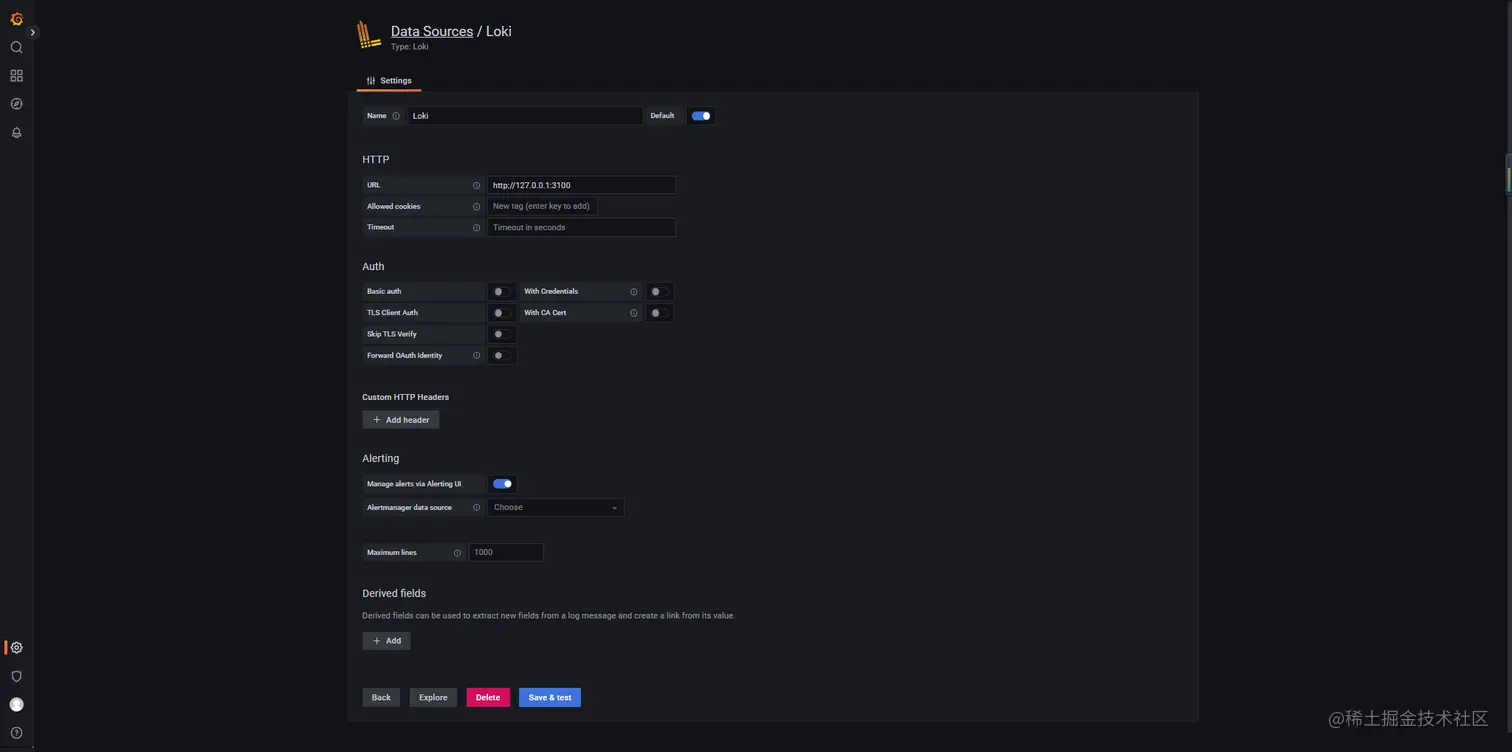Image resolution: width=1512 pixels, height=752 pixels.
Task: Open the Configuration gear icon
Action: point(16,648)
